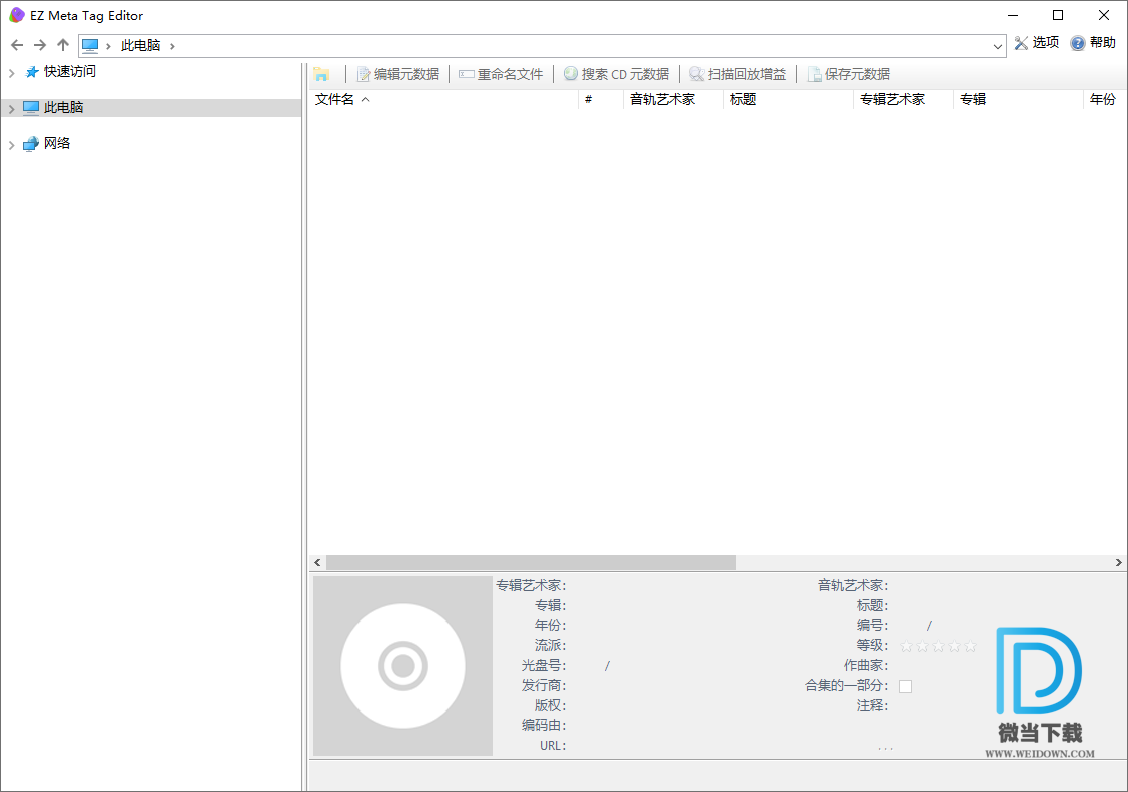Viewport: 1128px width, 792px height.
Task: Expand the 快速访问 tree node
Action: [x=12, y=73]
